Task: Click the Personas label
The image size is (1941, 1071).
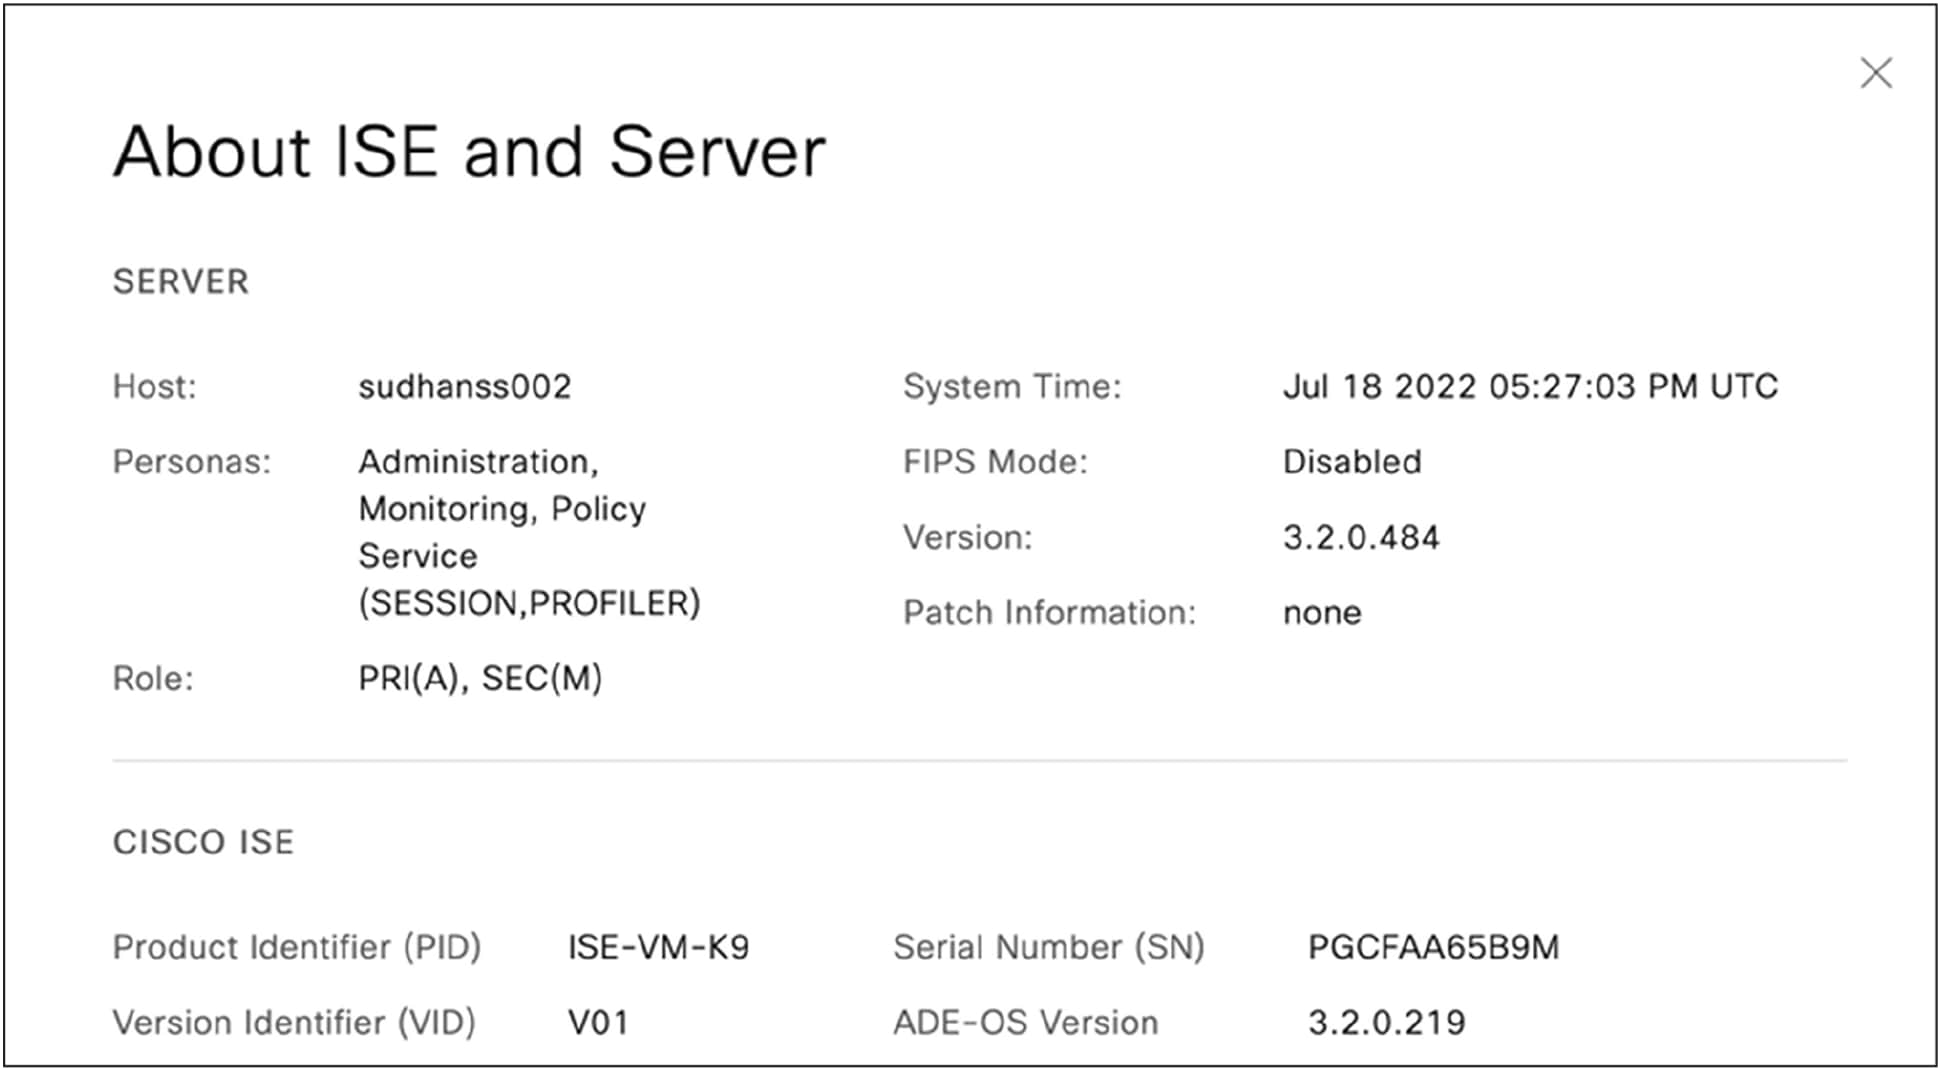Action: pyautogui.click(x=191, y=462)
